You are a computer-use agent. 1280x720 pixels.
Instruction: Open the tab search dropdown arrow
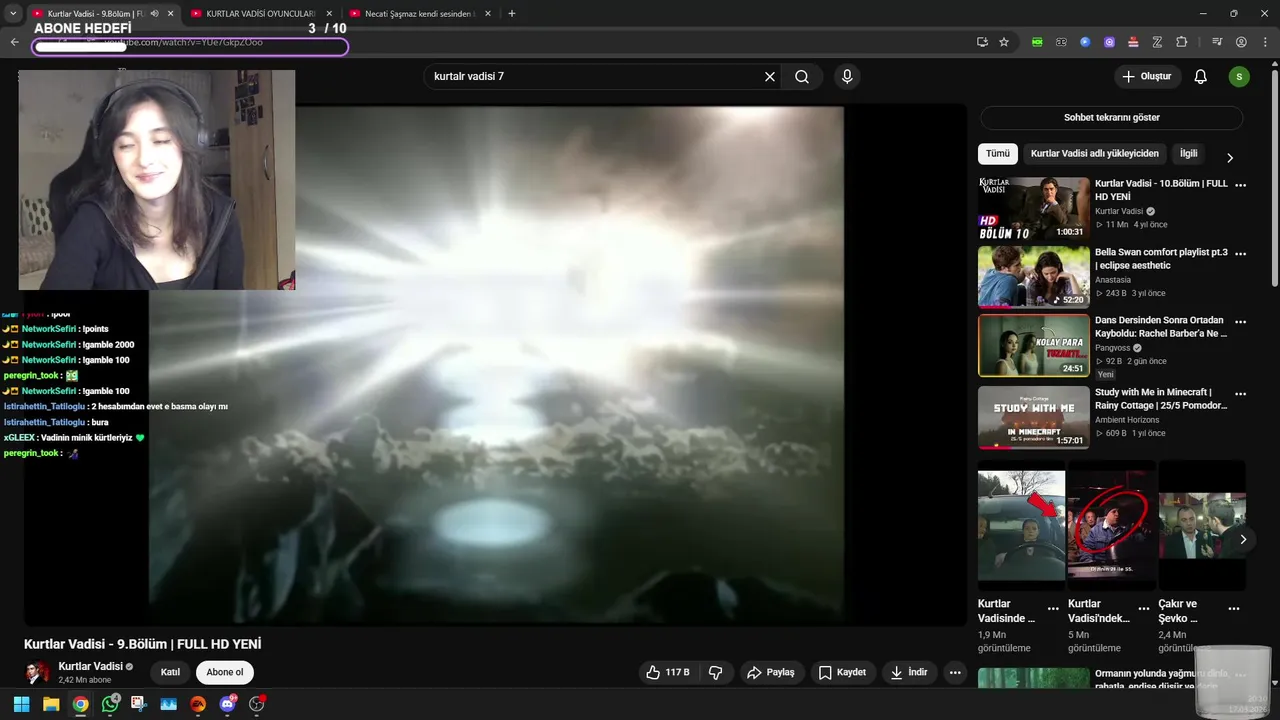[x=13, y=13]
